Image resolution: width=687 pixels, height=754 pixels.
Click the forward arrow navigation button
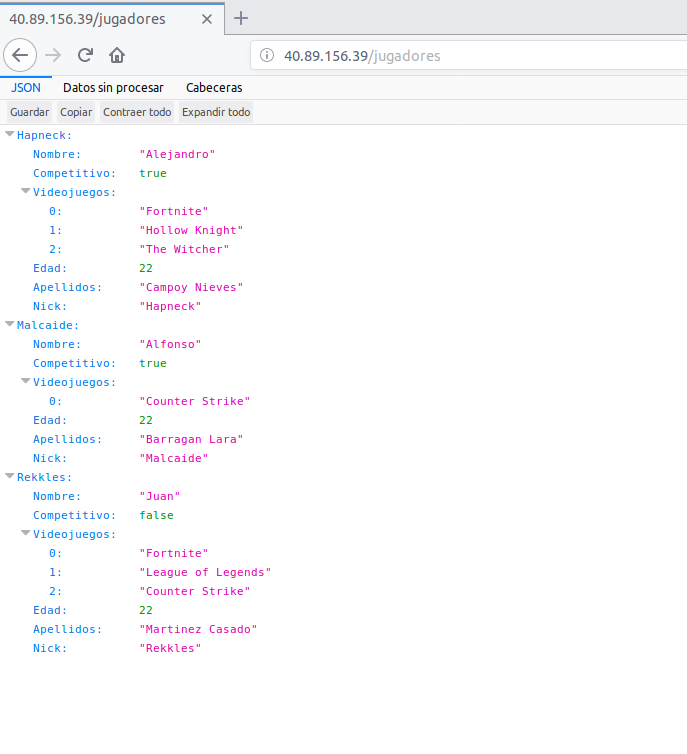coord(53,55)
